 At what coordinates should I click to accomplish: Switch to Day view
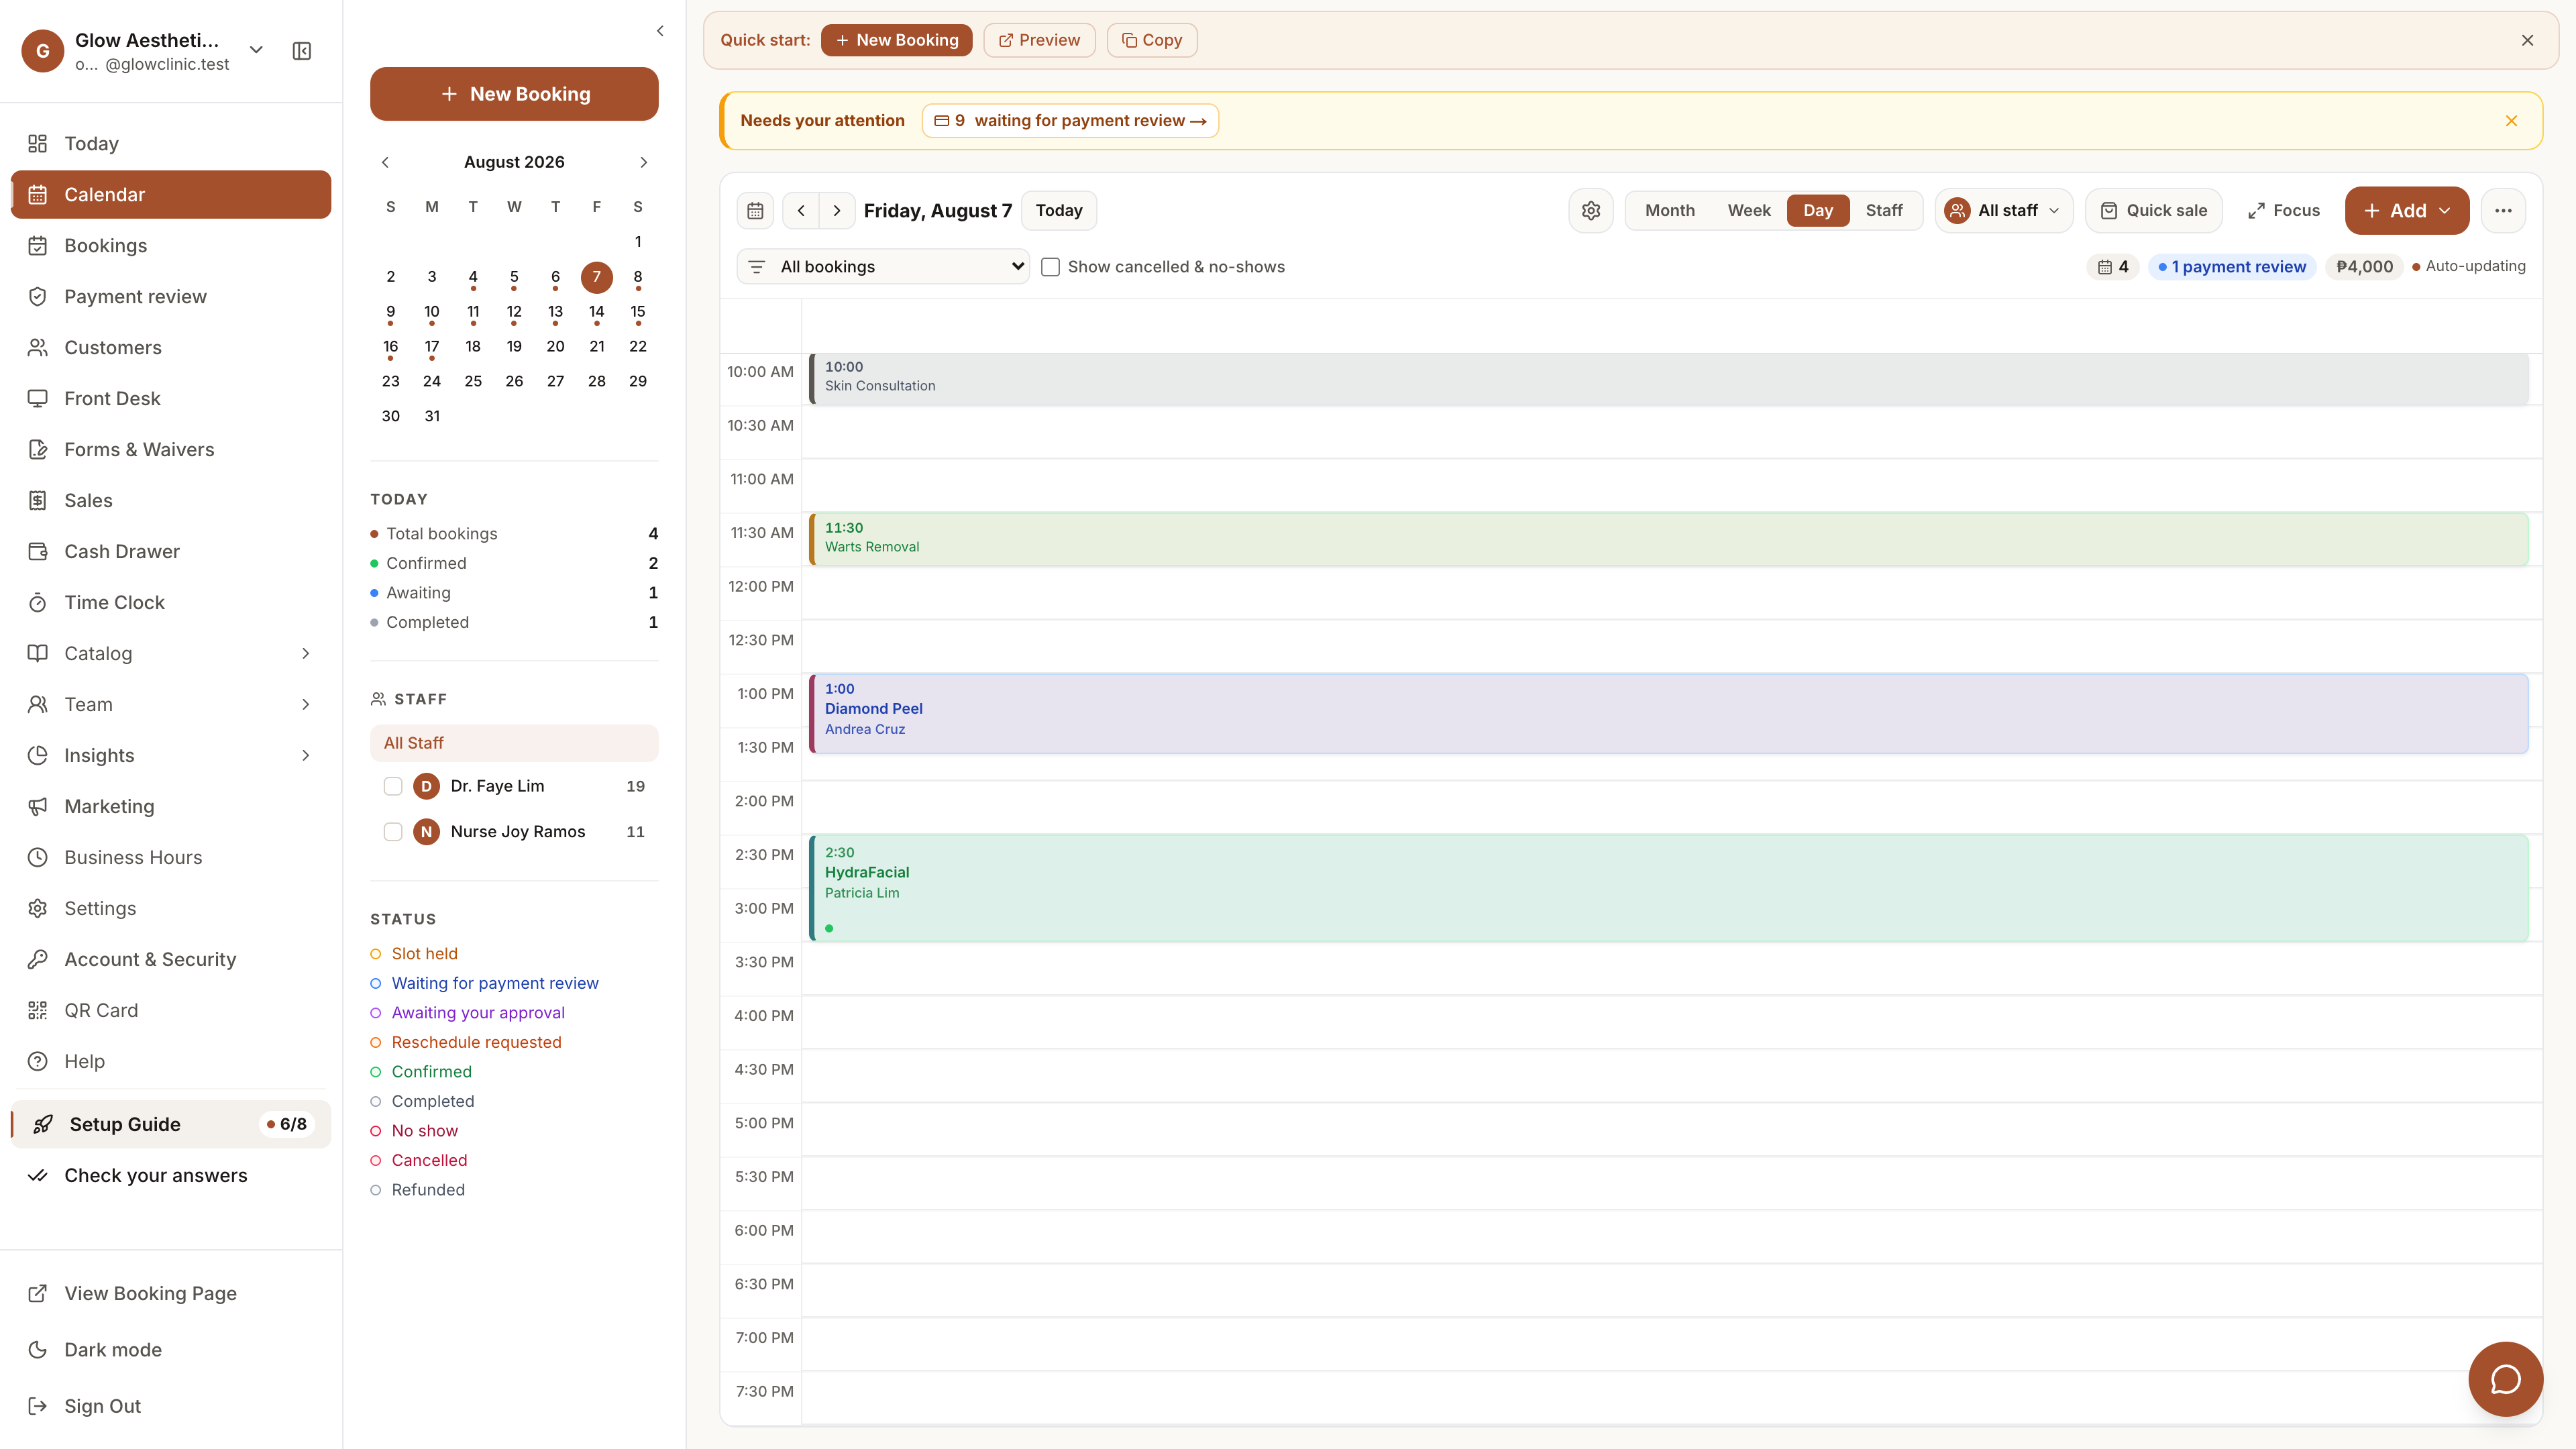point(1818,210)
